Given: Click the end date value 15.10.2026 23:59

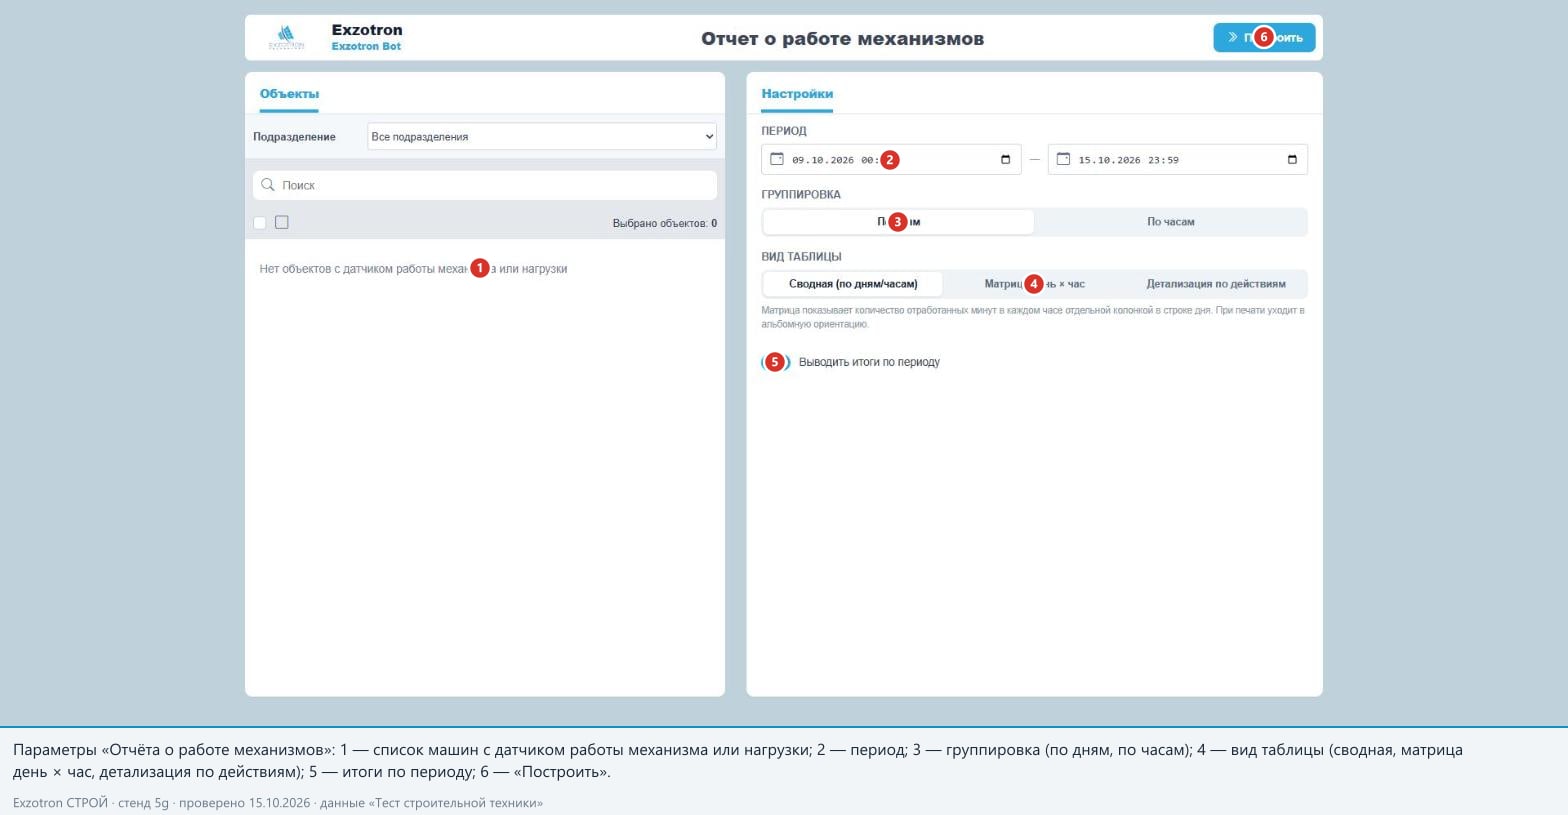Looking at the screenshot, I should 1128,160.
